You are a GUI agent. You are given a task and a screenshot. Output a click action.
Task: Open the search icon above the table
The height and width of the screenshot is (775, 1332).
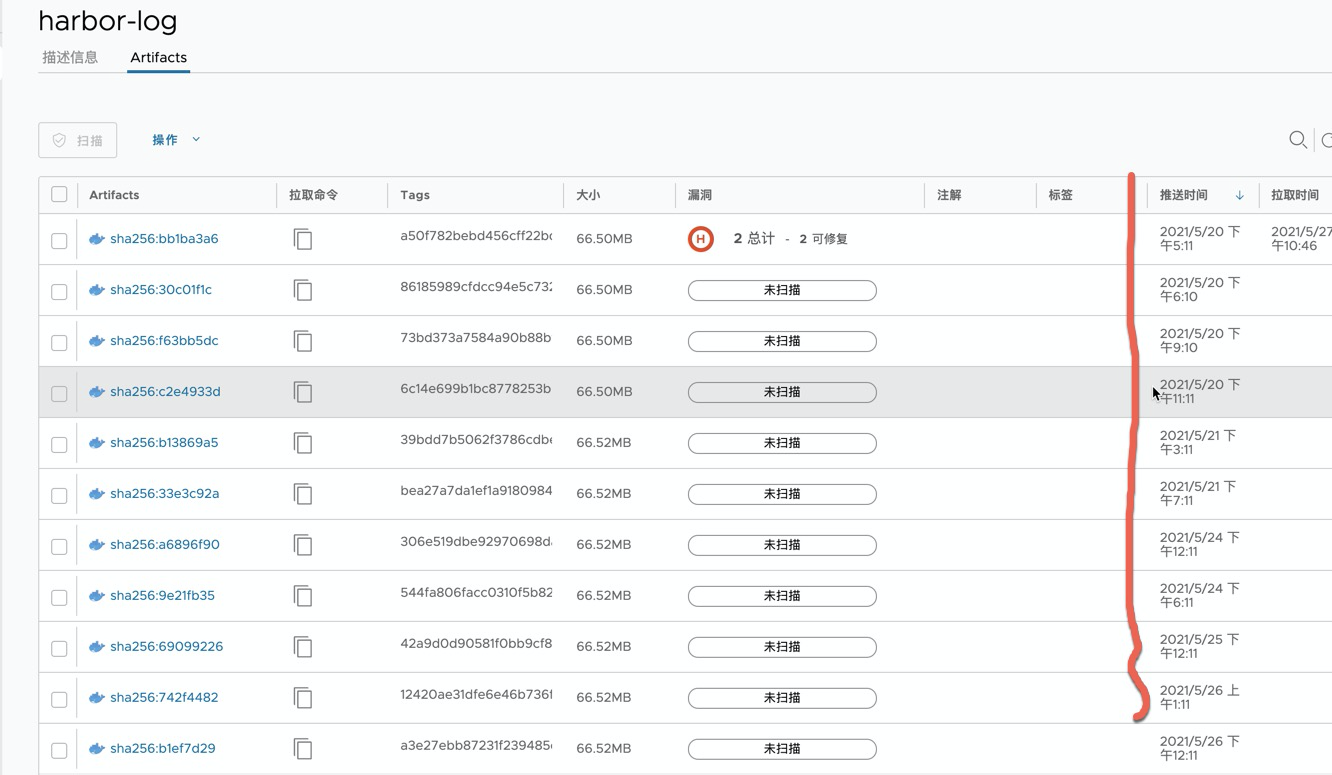(1297, 140)
